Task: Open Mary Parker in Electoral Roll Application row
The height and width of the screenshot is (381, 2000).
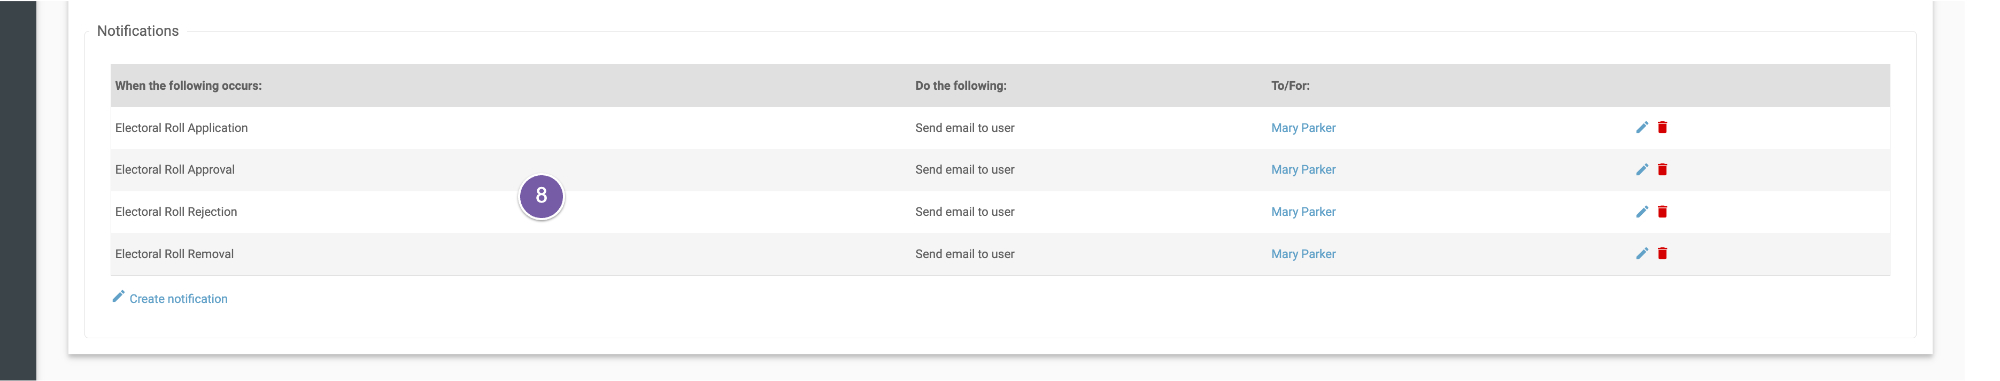Action: coord(1303,128)
